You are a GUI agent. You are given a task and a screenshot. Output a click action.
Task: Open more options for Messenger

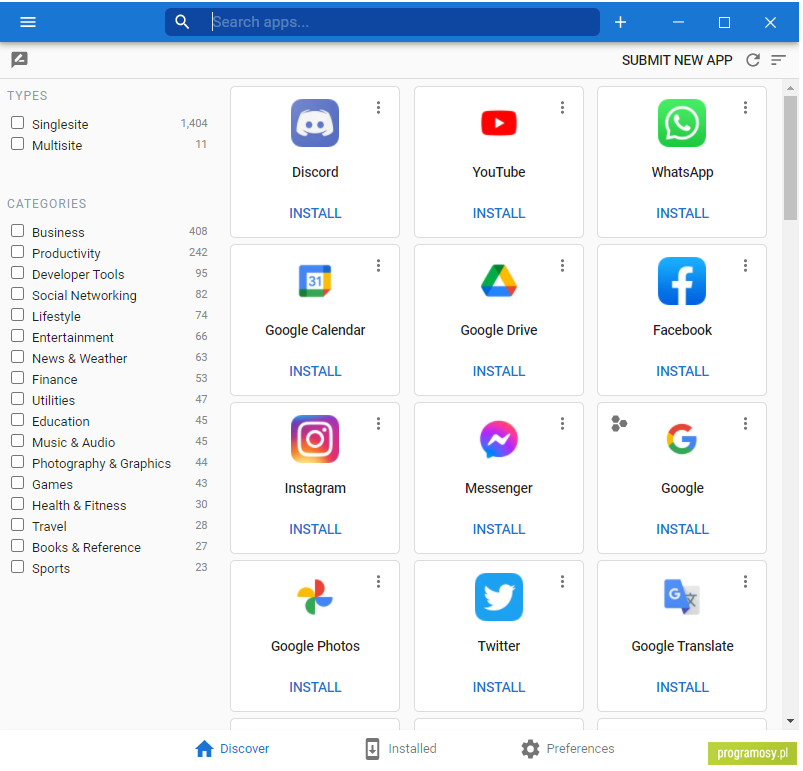tap(562, 423)
